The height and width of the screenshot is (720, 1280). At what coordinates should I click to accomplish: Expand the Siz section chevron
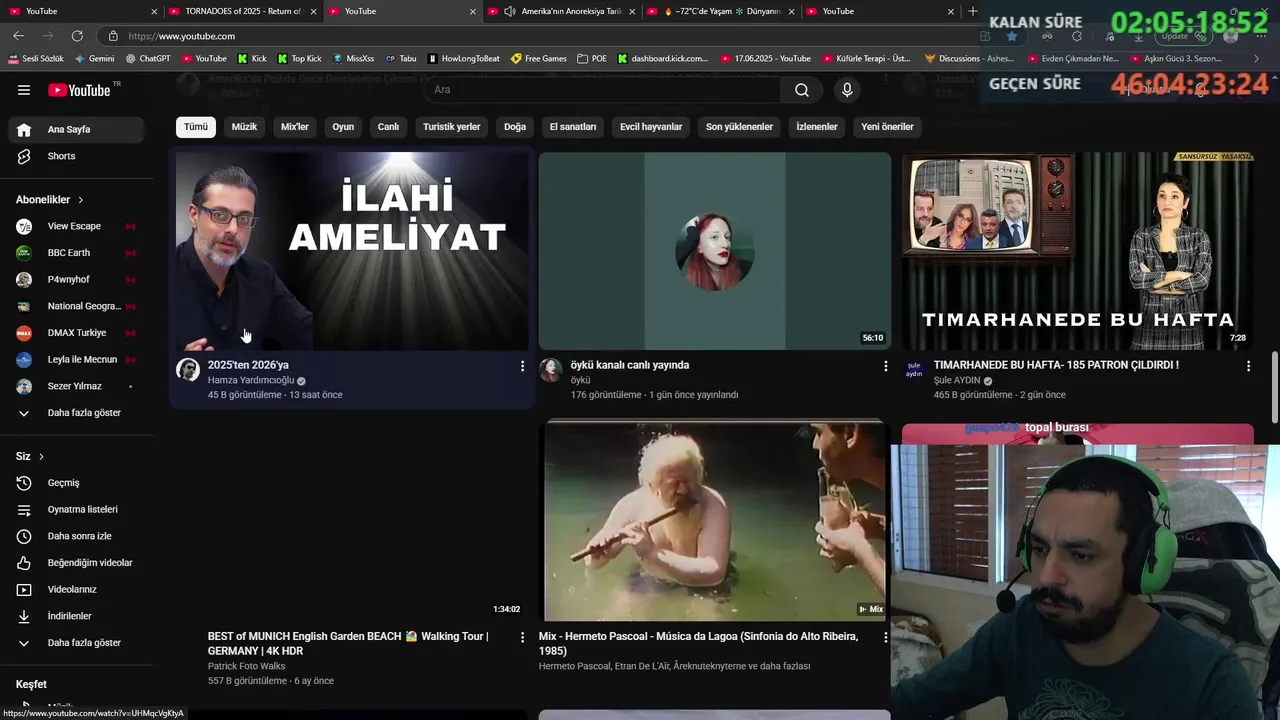(41, 456)
